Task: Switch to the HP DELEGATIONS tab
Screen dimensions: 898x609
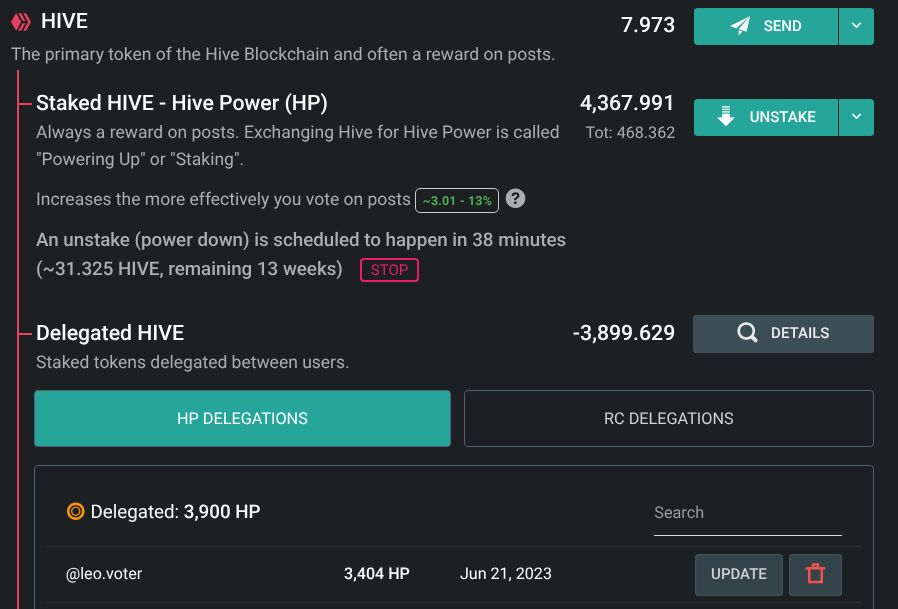Action: (x=242, y=418)
